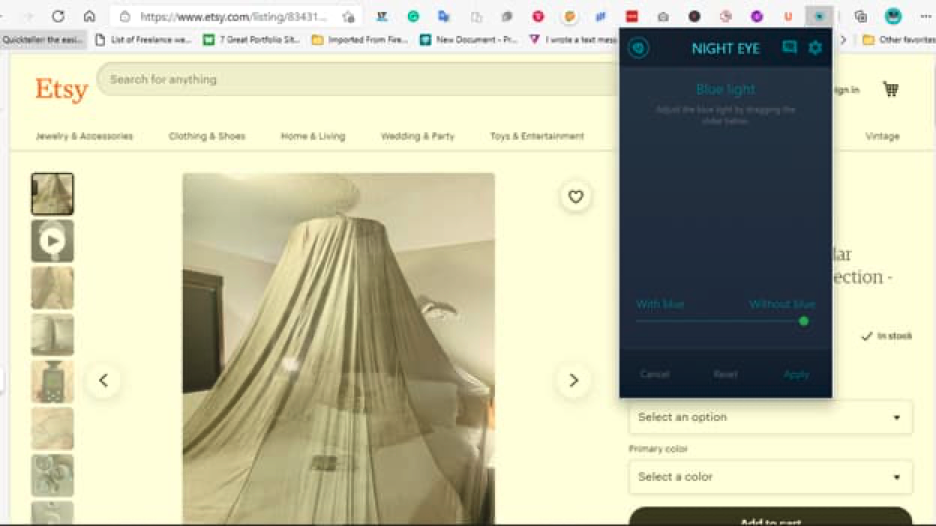Open '7 Great Portfolio Sit...' bookmark
Image resolution: width=936 pixels, height=526 pixels.
[251, 39]
